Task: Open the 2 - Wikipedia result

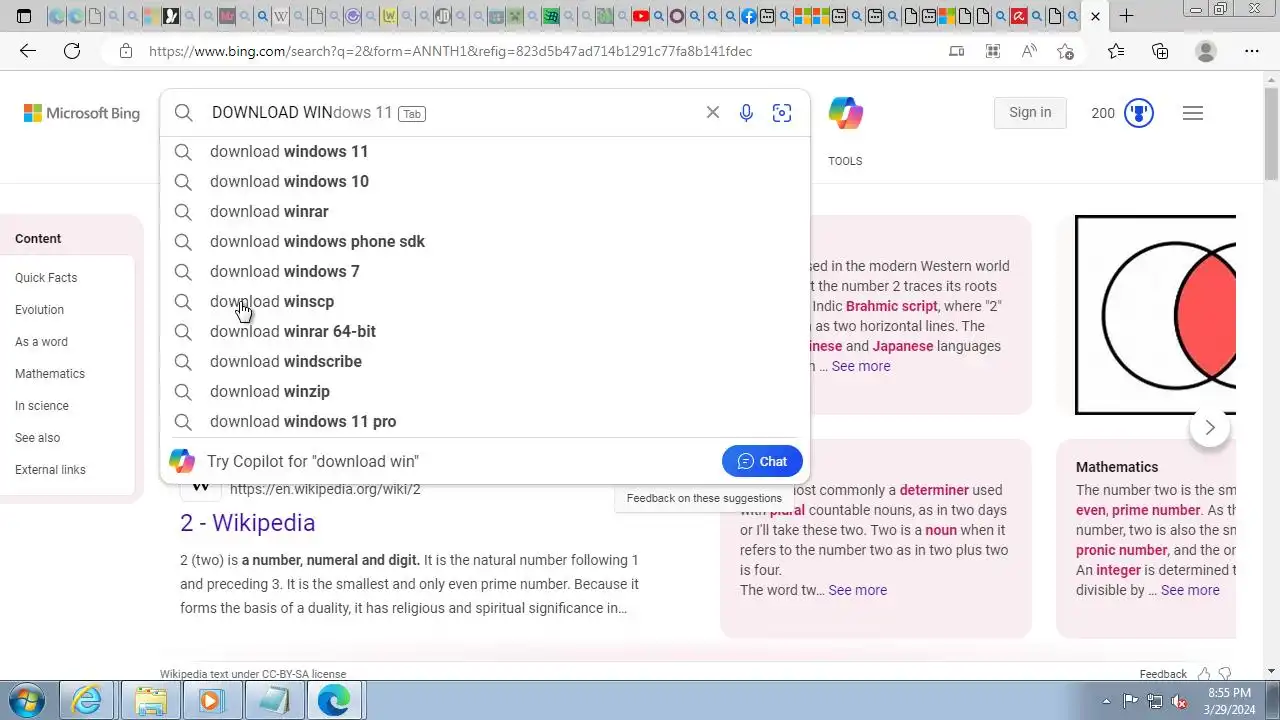Action: click(x=247, y=523)
